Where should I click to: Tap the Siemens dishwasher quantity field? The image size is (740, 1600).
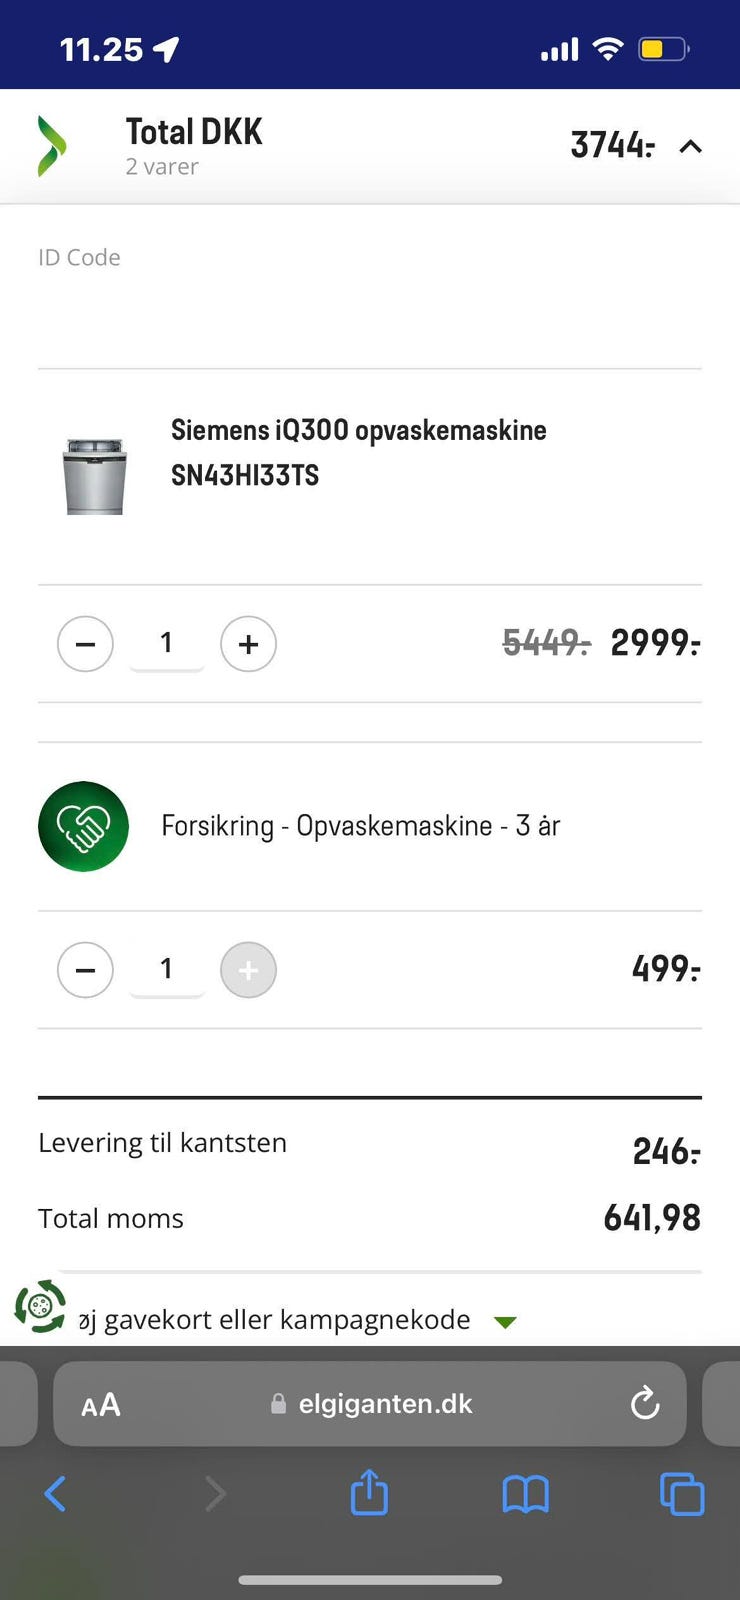click(x=167, y=643)
